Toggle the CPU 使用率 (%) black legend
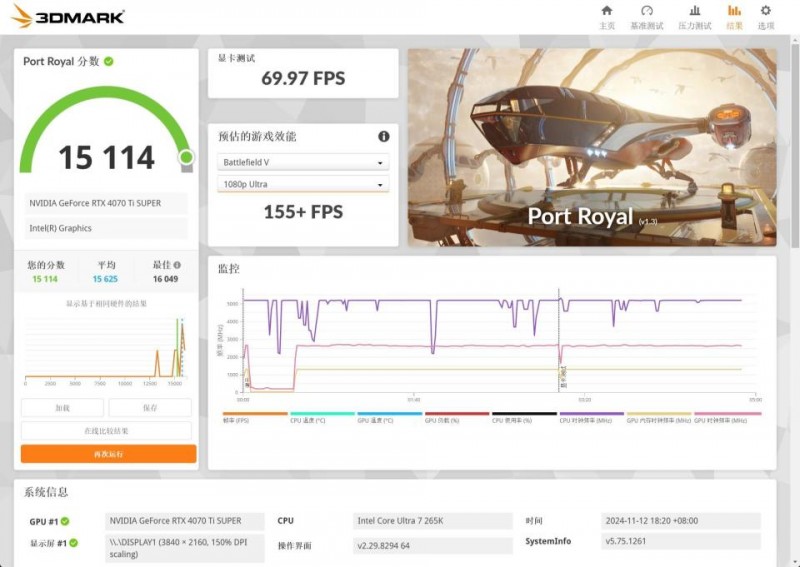Viewport: 800px width, 567px height. click(524, 417)
